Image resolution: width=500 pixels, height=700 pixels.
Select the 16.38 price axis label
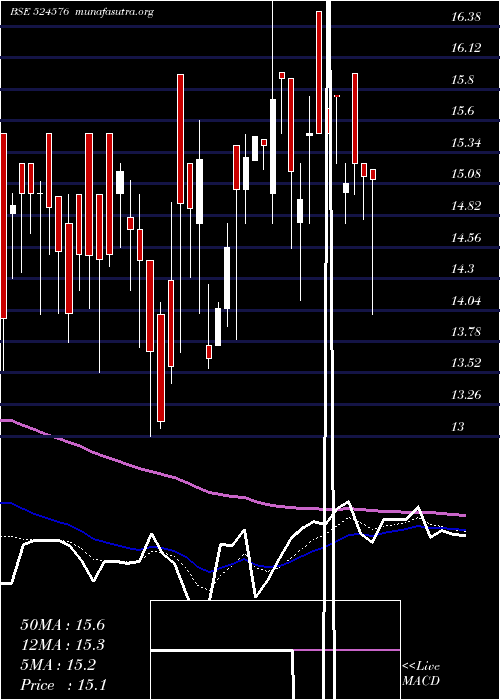pyautogui.click(x=466, y=17)
